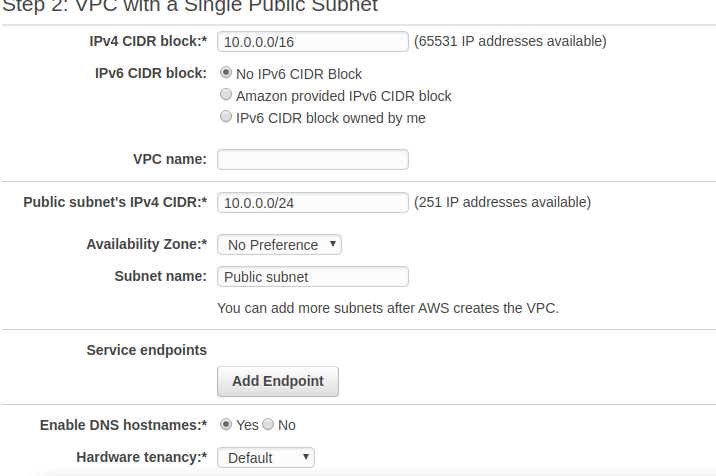
Task: Click the Service endpoints section label
Action: click(147, 350)
